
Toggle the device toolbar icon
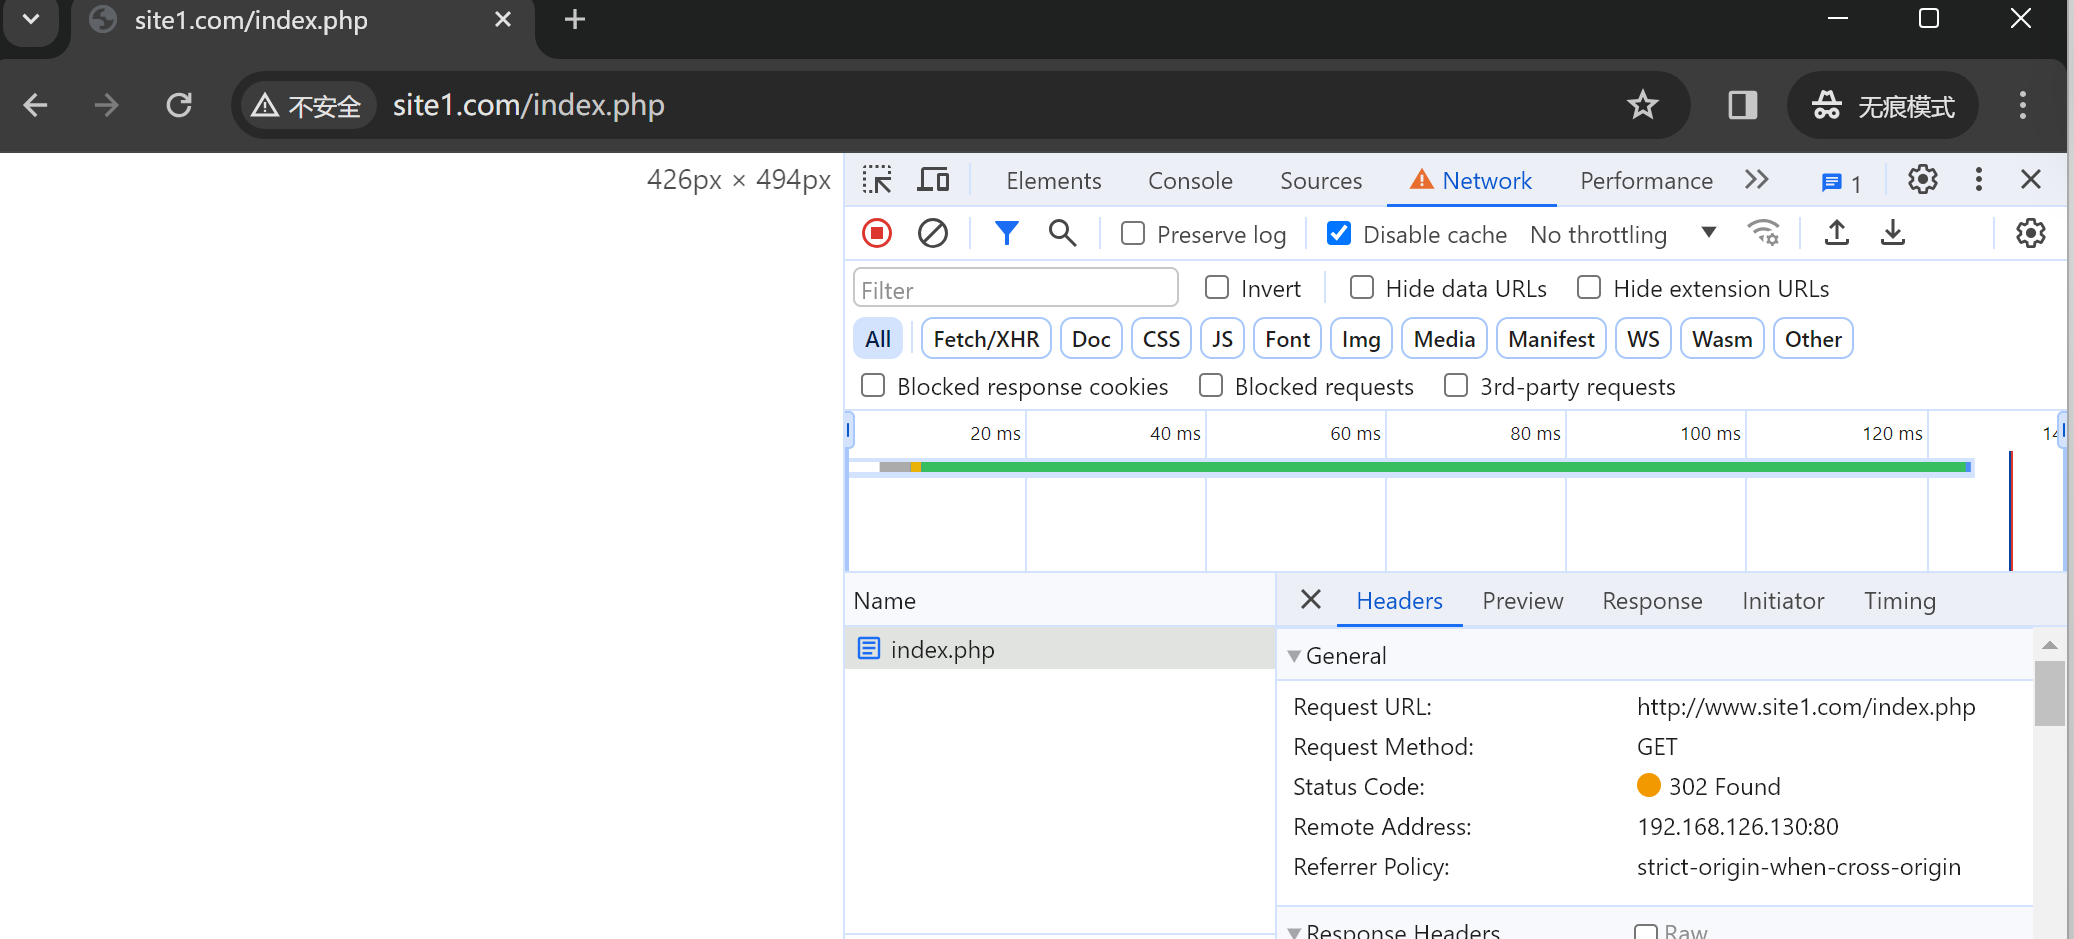pos(933,180)
